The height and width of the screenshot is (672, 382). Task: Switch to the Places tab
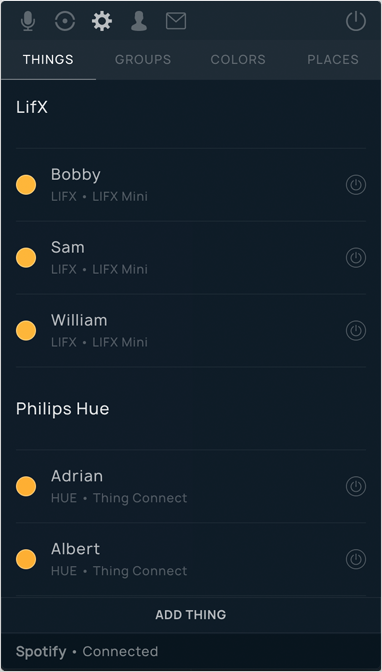(x=333, y=60)
